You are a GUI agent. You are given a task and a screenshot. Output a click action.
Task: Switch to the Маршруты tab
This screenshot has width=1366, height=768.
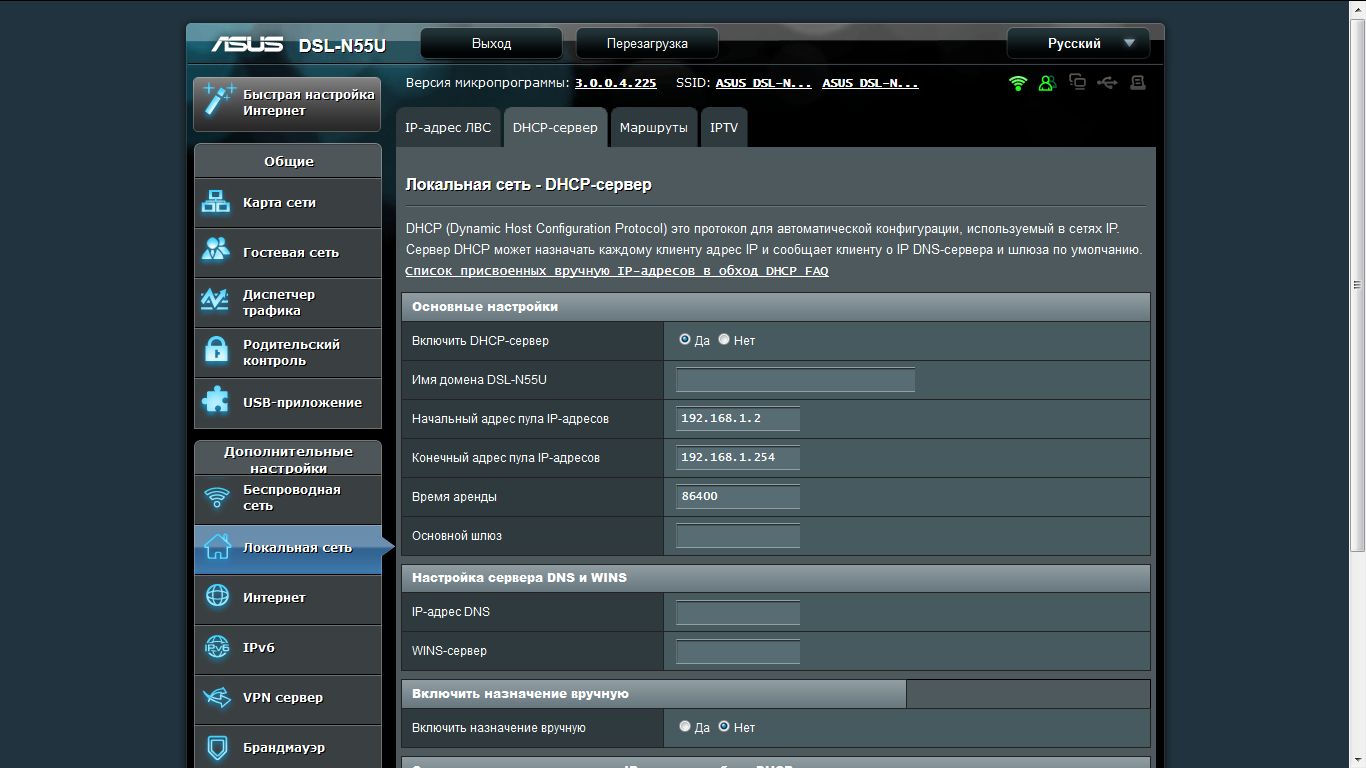click(x=653, y=127)
